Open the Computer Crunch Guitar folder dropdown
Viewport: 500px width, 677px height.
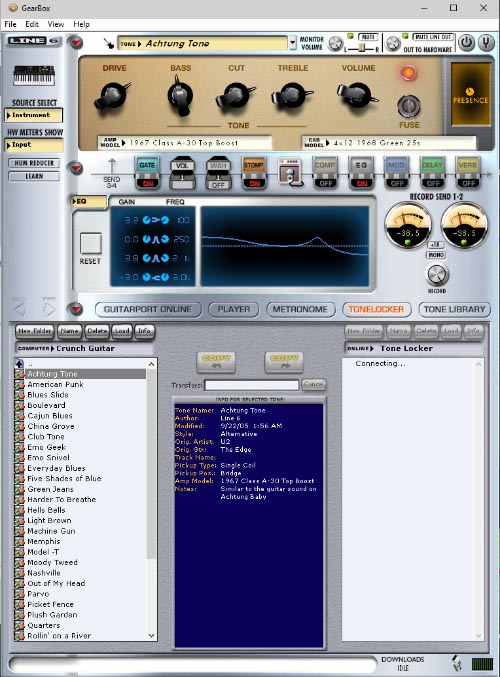tap(84, 348)
